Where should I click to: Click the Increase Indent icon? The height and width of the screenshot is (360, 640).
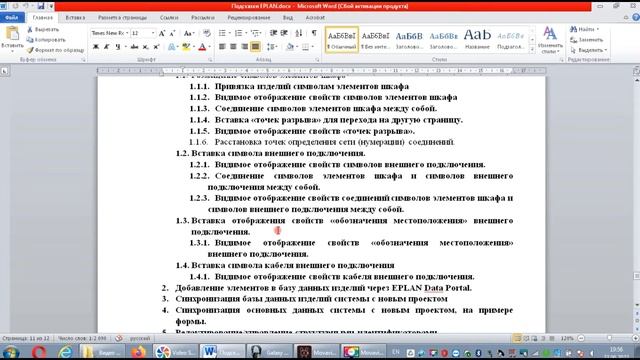[x=284, y=33]
